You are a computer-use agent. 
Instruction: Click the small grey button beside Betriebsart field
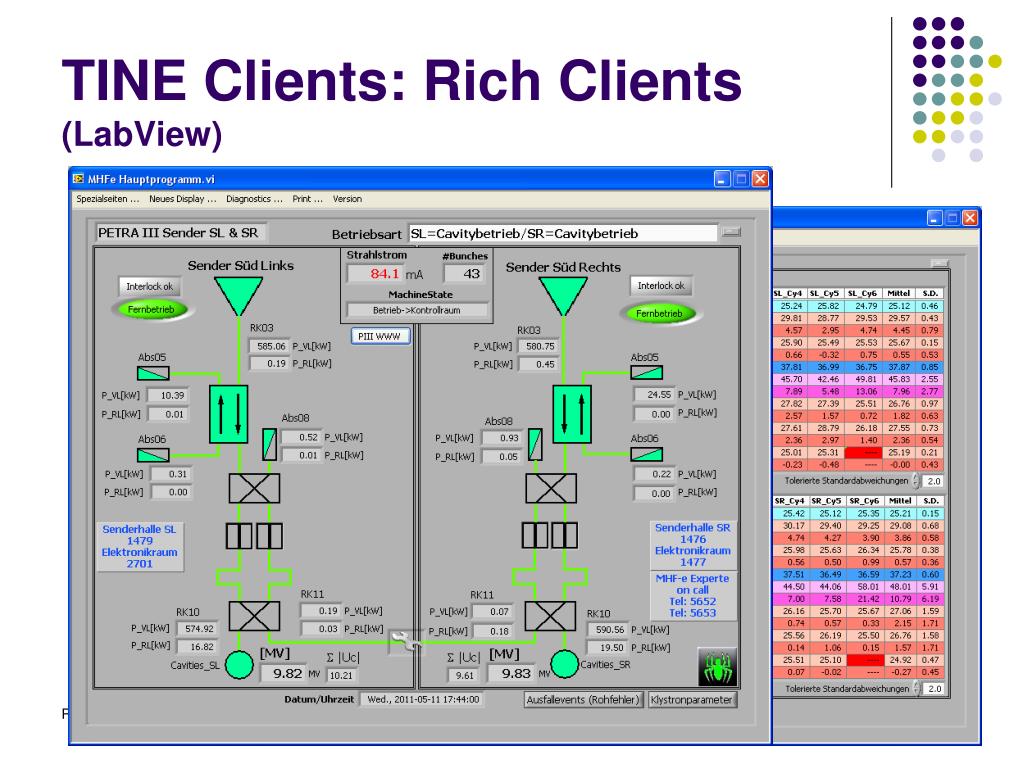pos(731,231)
